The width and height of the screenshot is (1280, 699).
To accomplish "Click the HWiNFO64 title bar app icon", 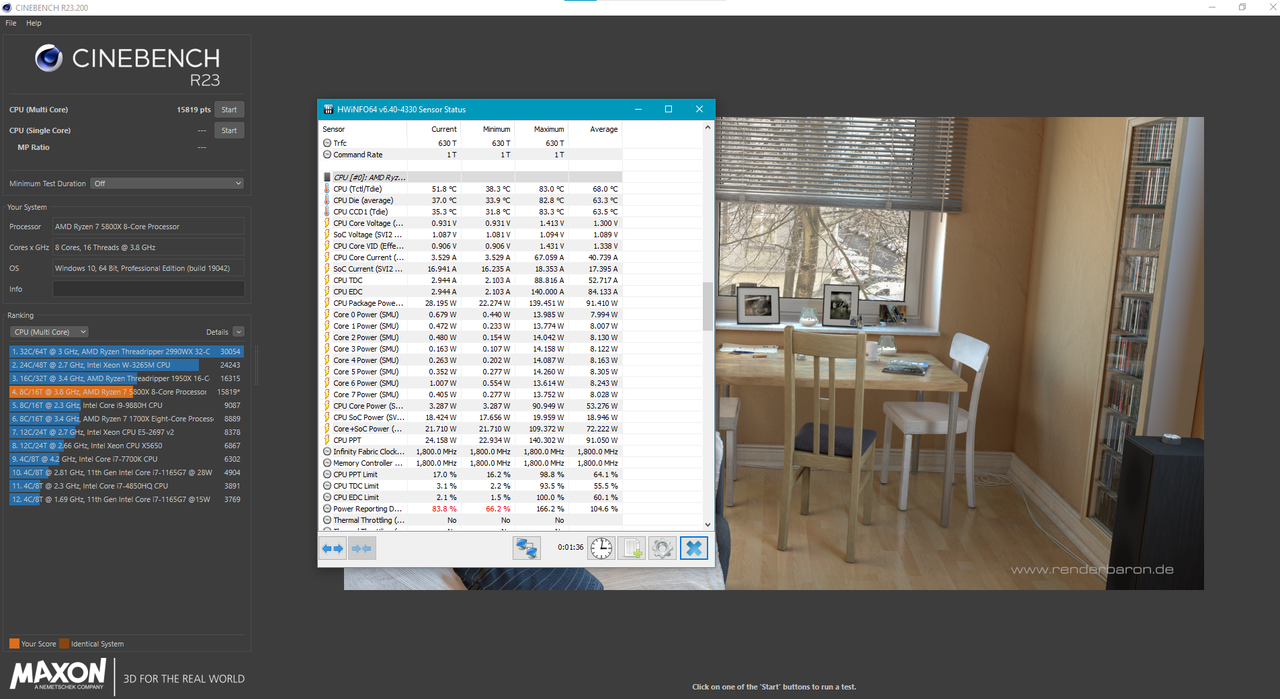I will pyautogui.click(x=329, y=109).
